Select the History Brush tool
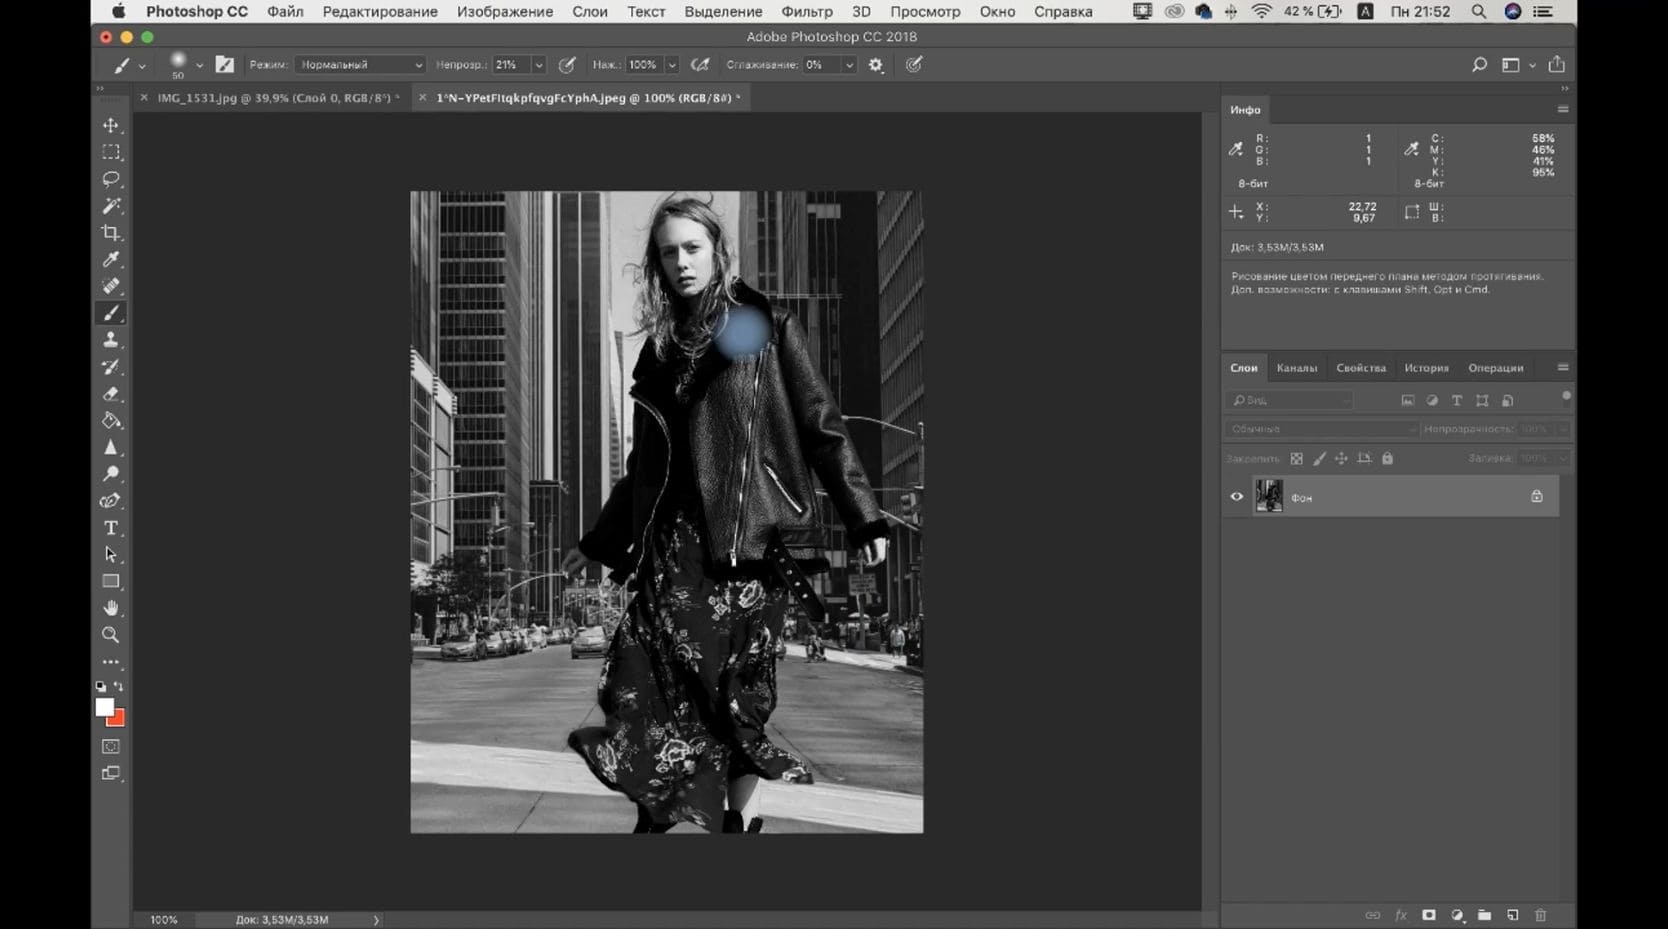The image size is (1668, 929). tap(111, 367)
